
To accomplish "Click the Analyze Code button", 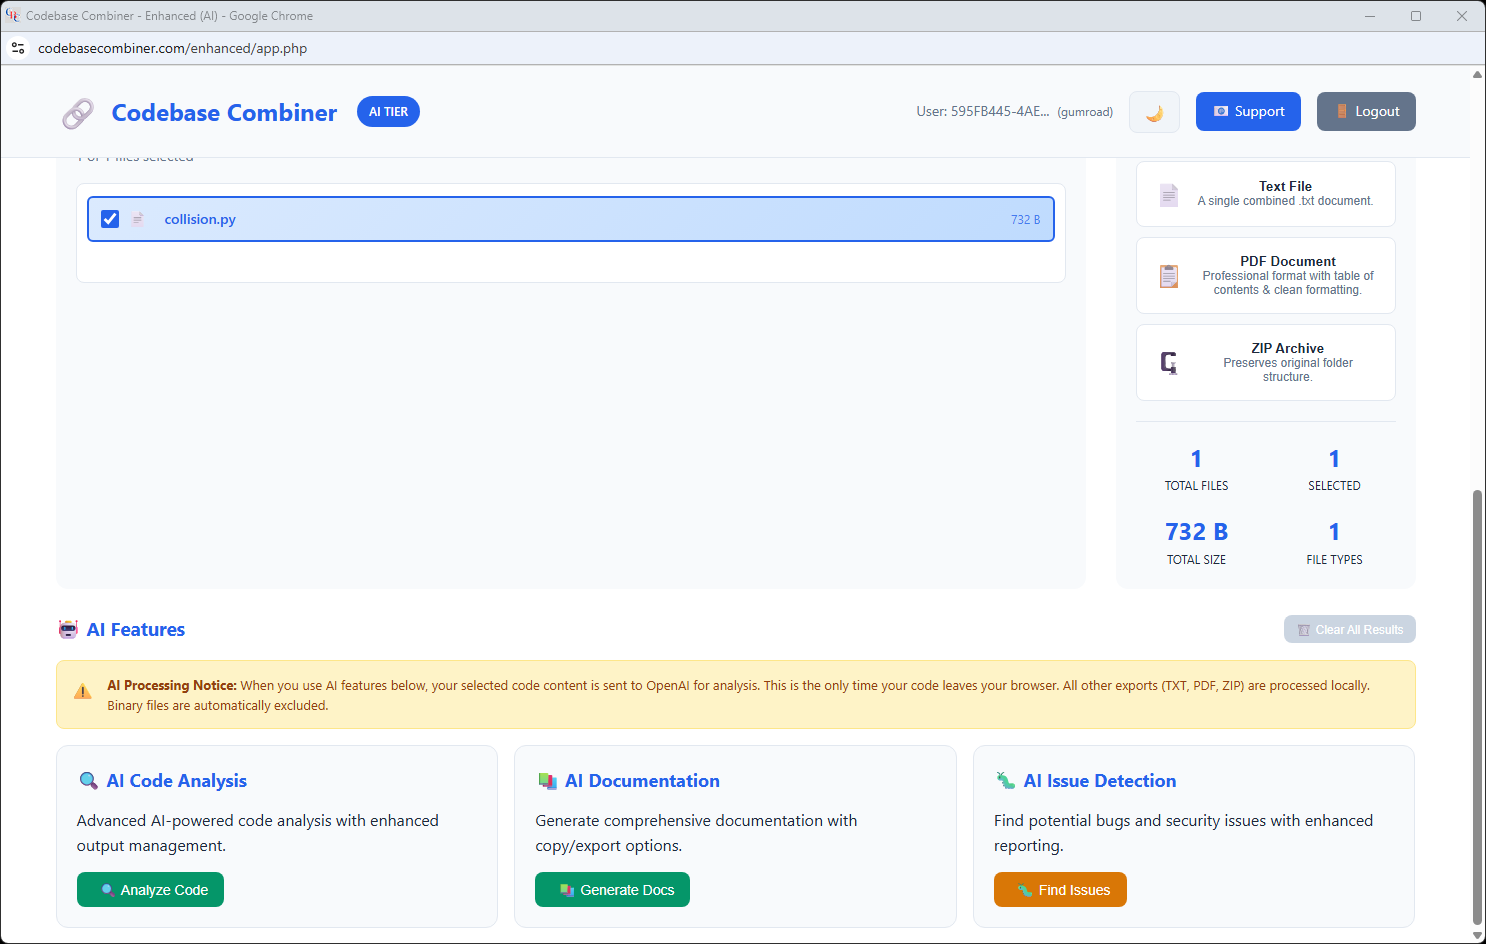I will (150, 890).
